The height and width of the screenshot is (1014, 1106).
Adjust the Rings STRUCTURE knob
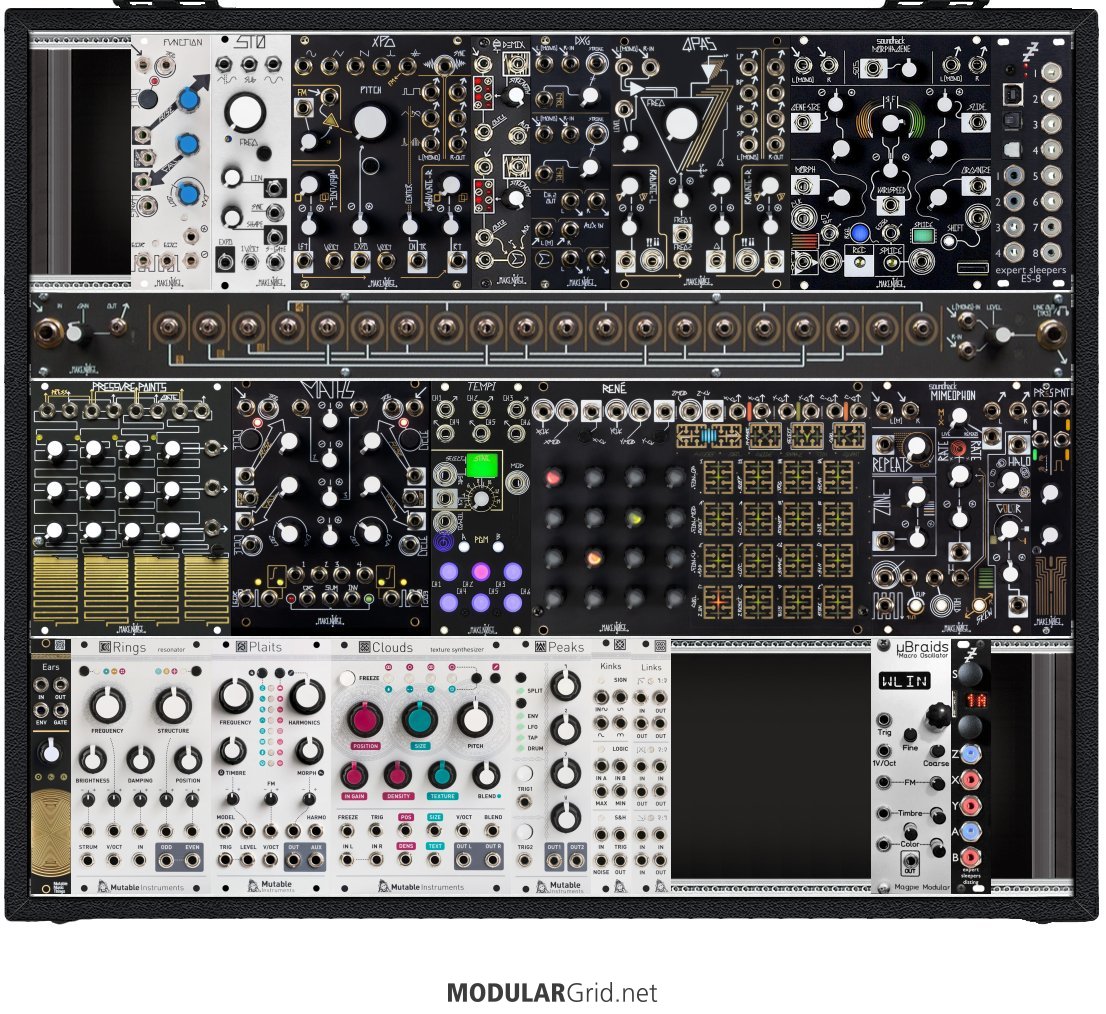(x=174, y=704)
